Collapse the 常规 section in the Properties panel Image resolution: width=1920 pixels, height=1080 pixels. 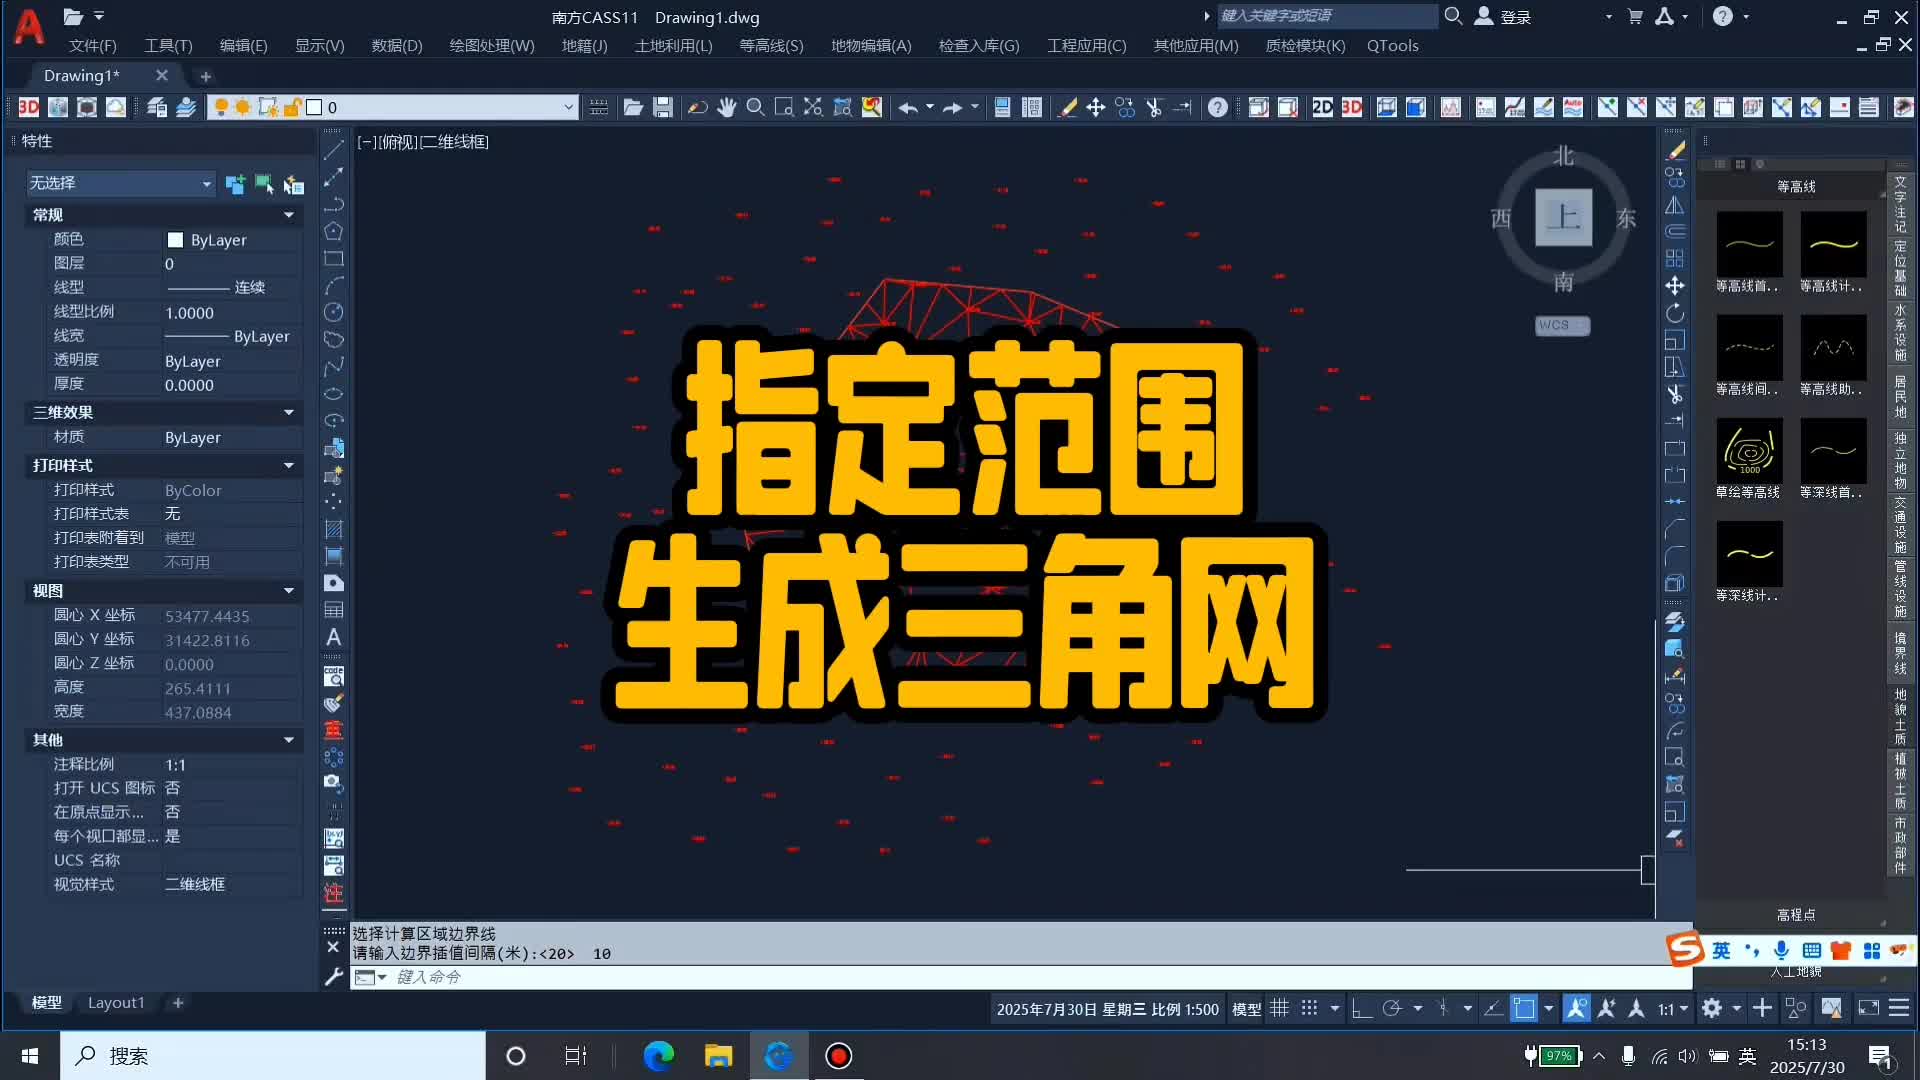288,214
